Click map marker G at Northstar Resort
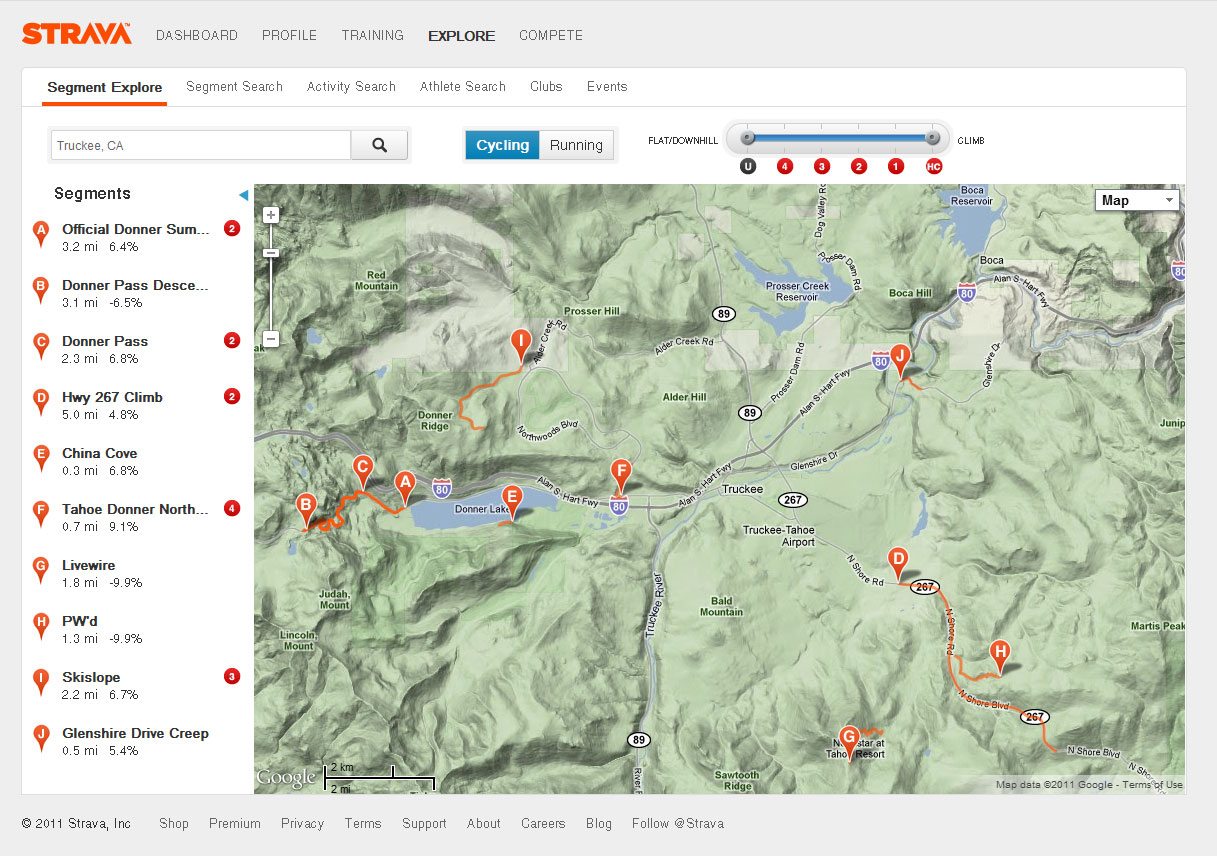1217x856 pixels. 850,744
